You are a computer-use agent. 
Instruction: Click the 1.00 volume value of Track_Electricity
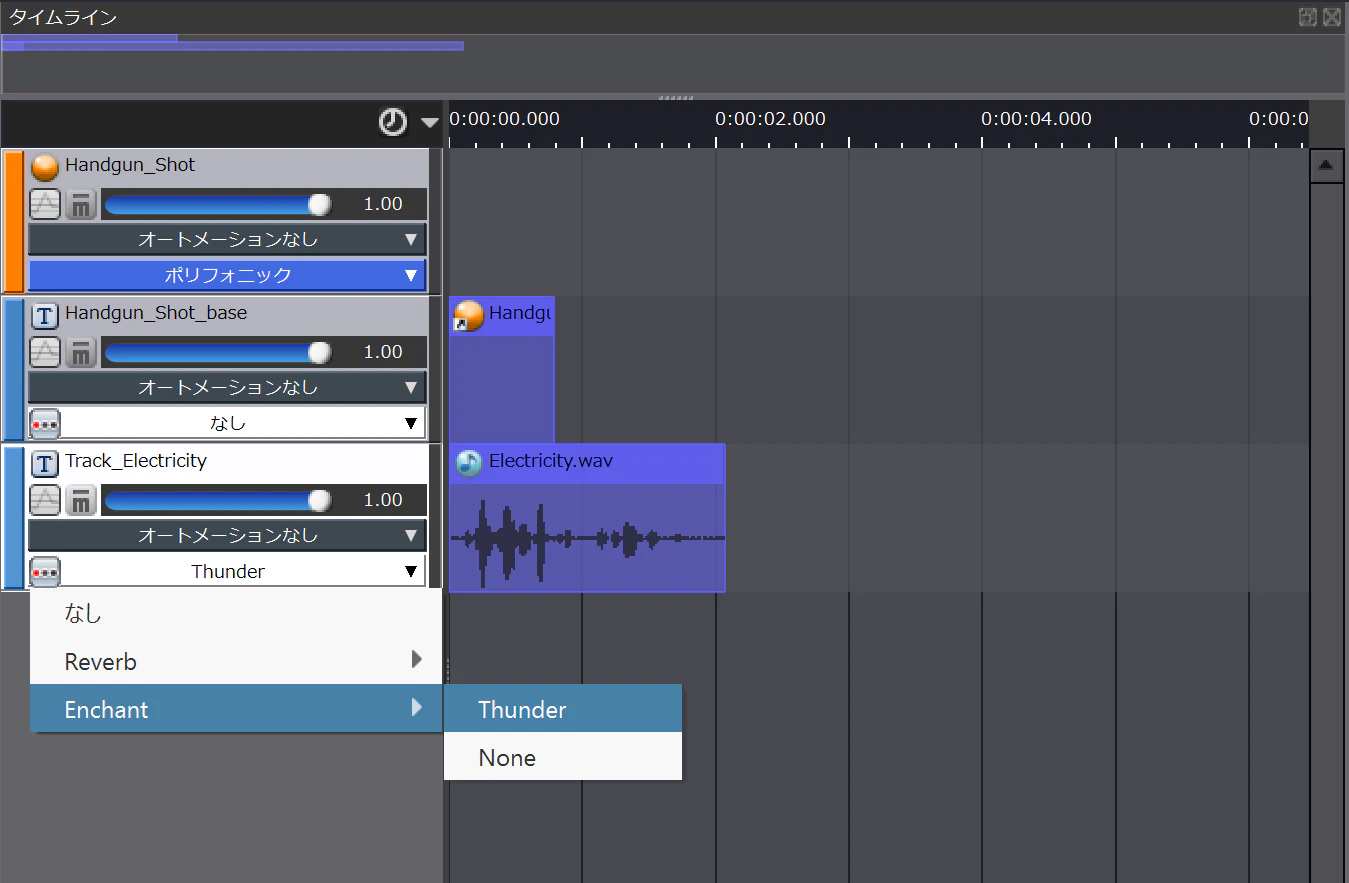[383, 500]
